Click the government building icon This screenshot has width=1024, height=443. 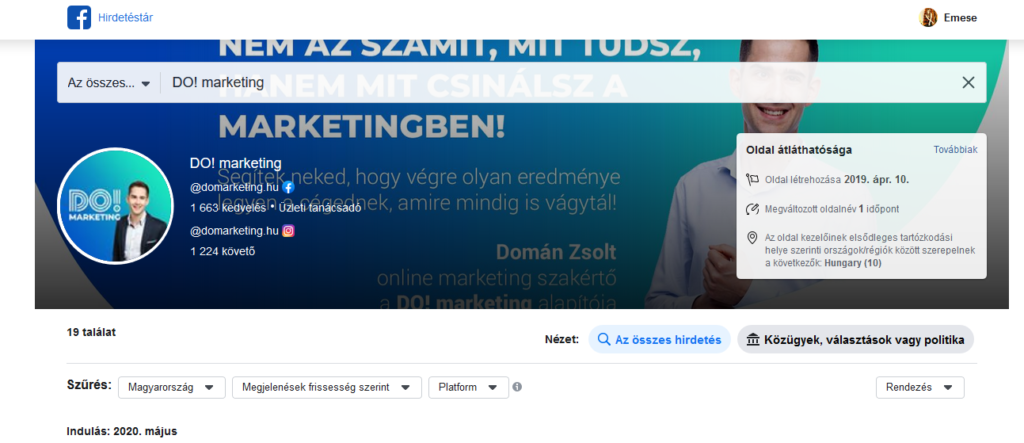753,340
